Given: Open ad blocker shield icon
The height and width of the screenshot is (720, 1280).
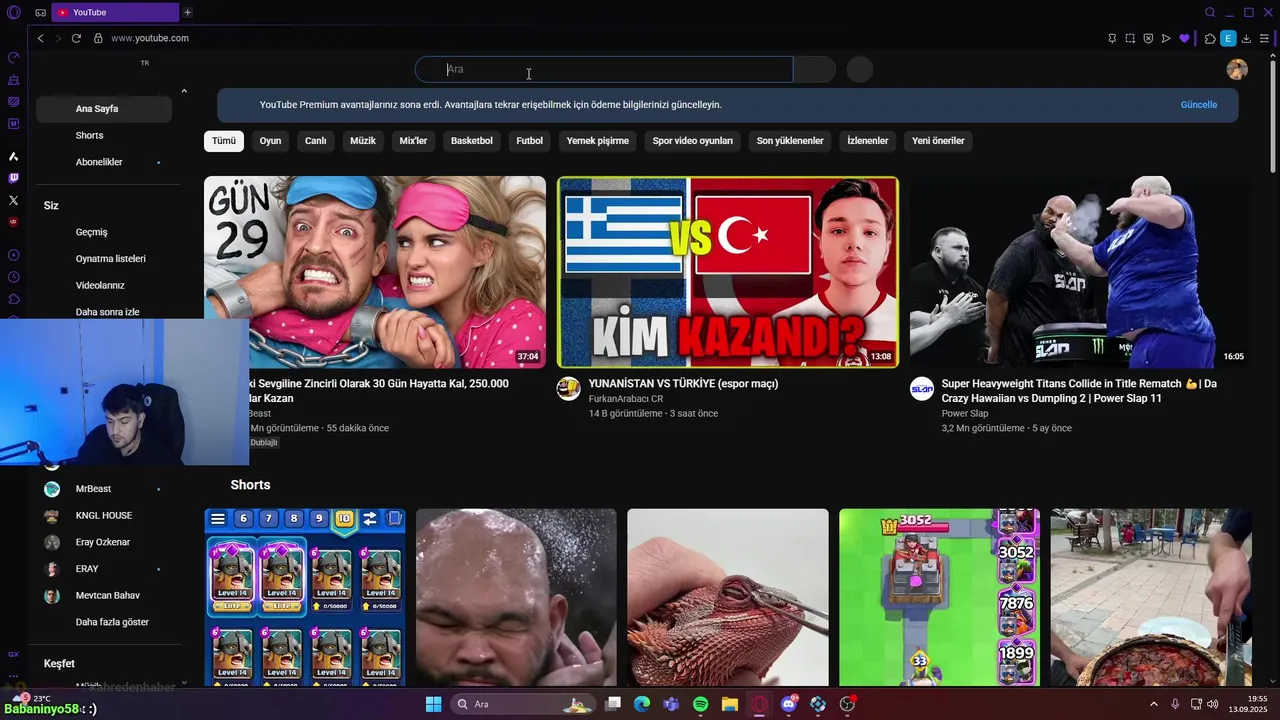Looking at the screenshot, I should (1148, 38).
